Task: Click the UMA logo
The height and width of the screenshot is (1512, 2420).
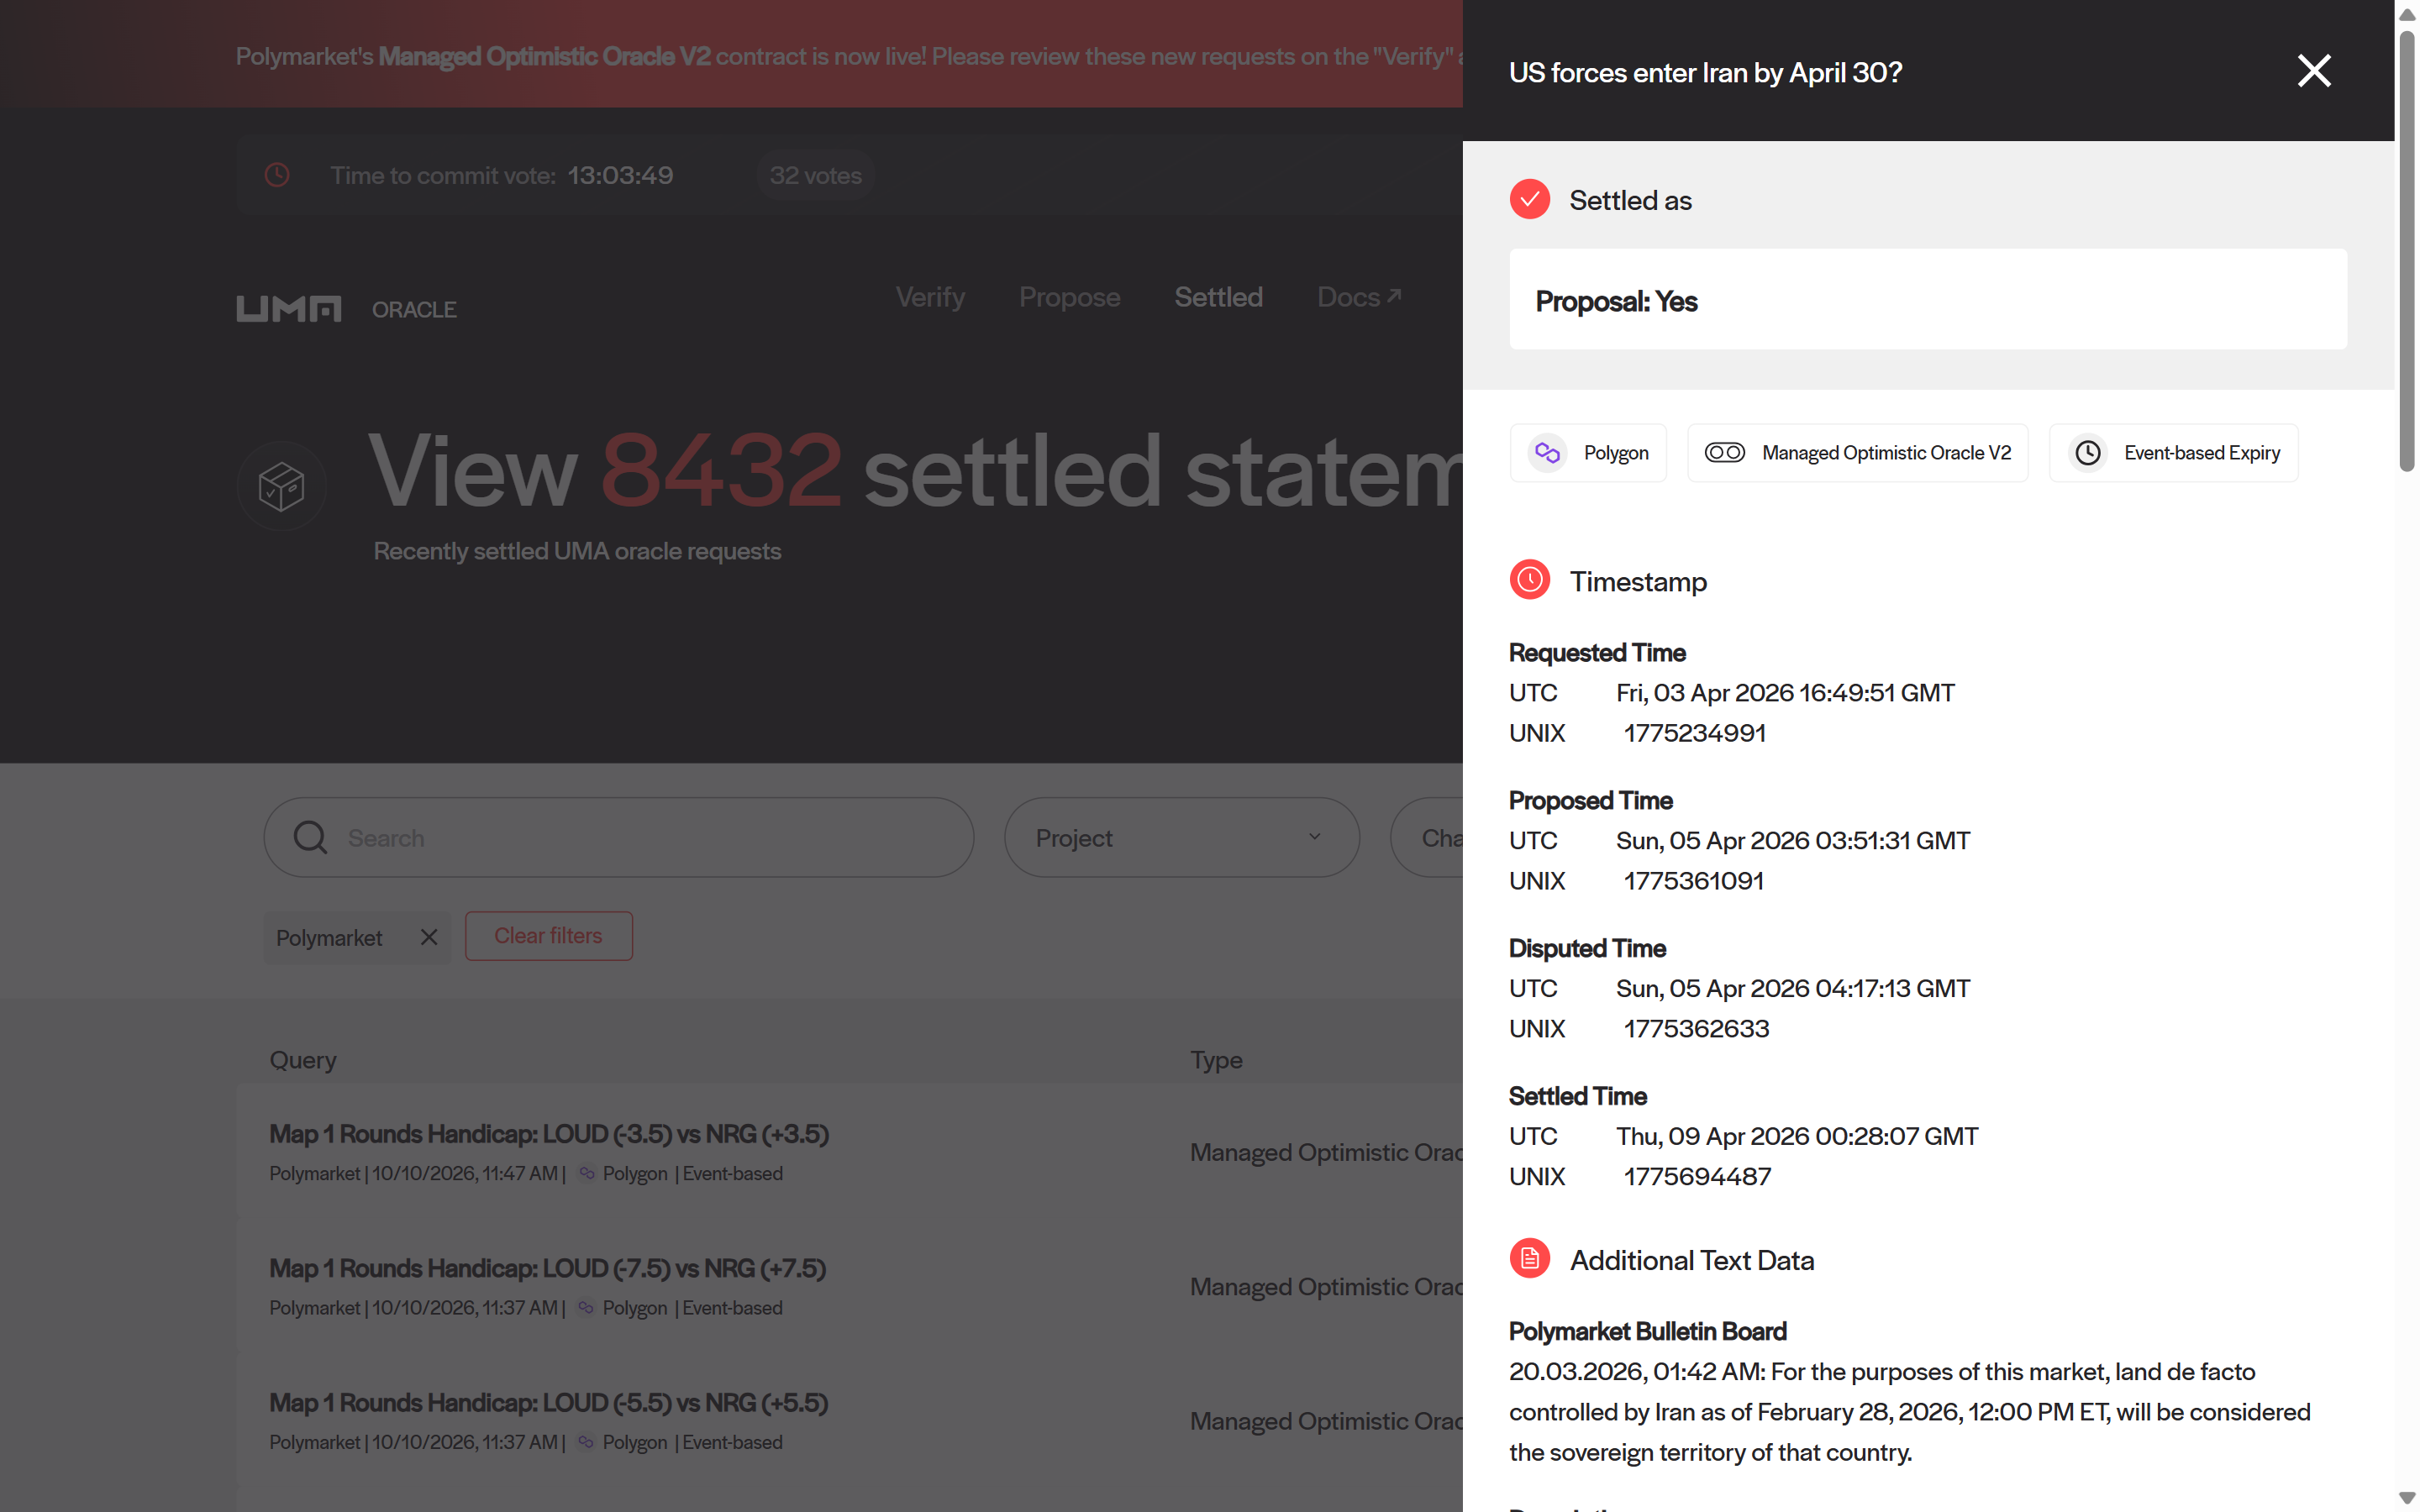Action: [288, 308]
